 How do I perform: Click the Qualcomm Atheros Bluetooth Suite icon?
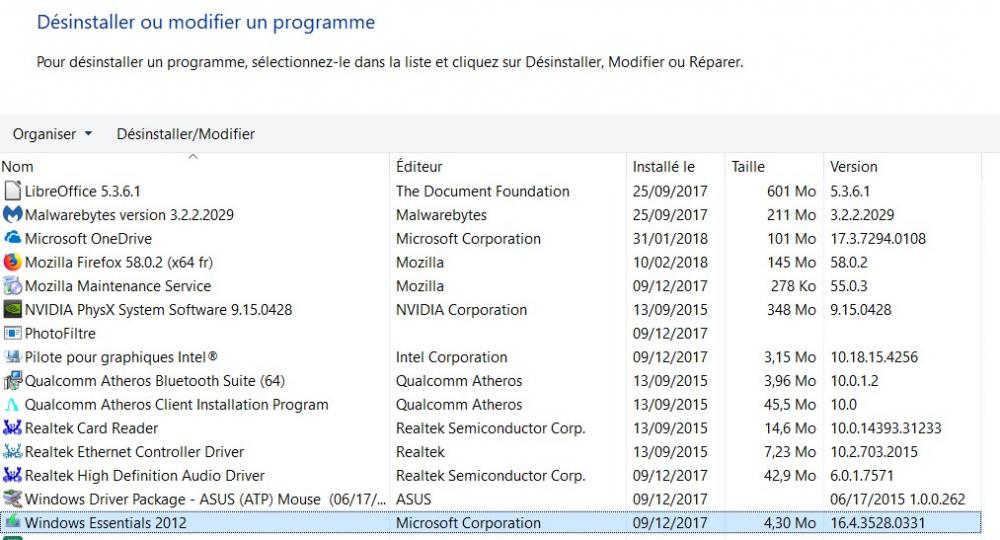coord(12,381)
